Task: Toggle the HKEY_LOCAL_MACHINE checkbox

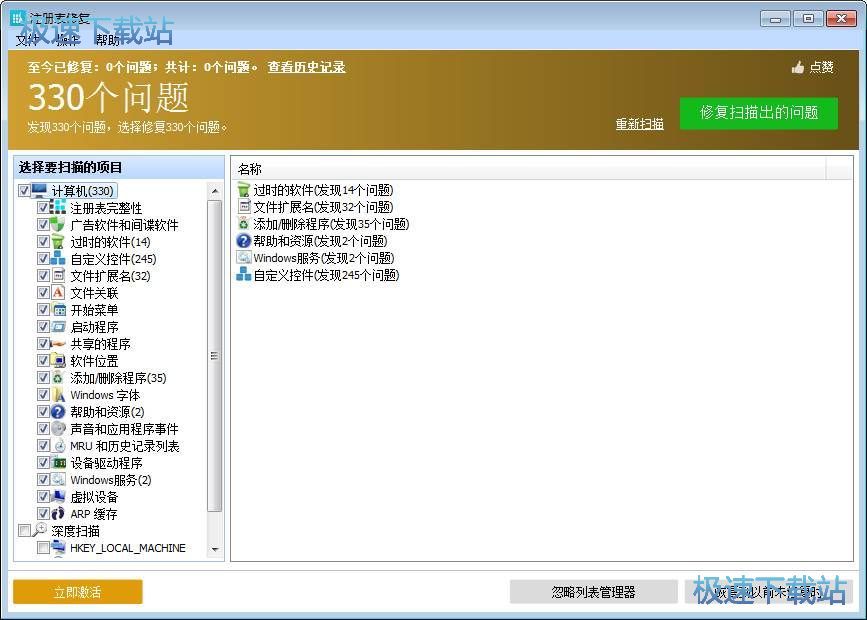Action: (x=43, y=548)
